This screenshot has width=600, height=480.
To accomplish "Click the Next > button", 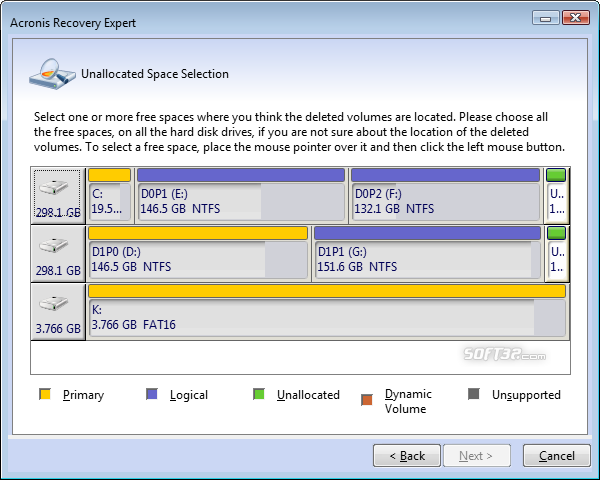I will tap(477, 456).
